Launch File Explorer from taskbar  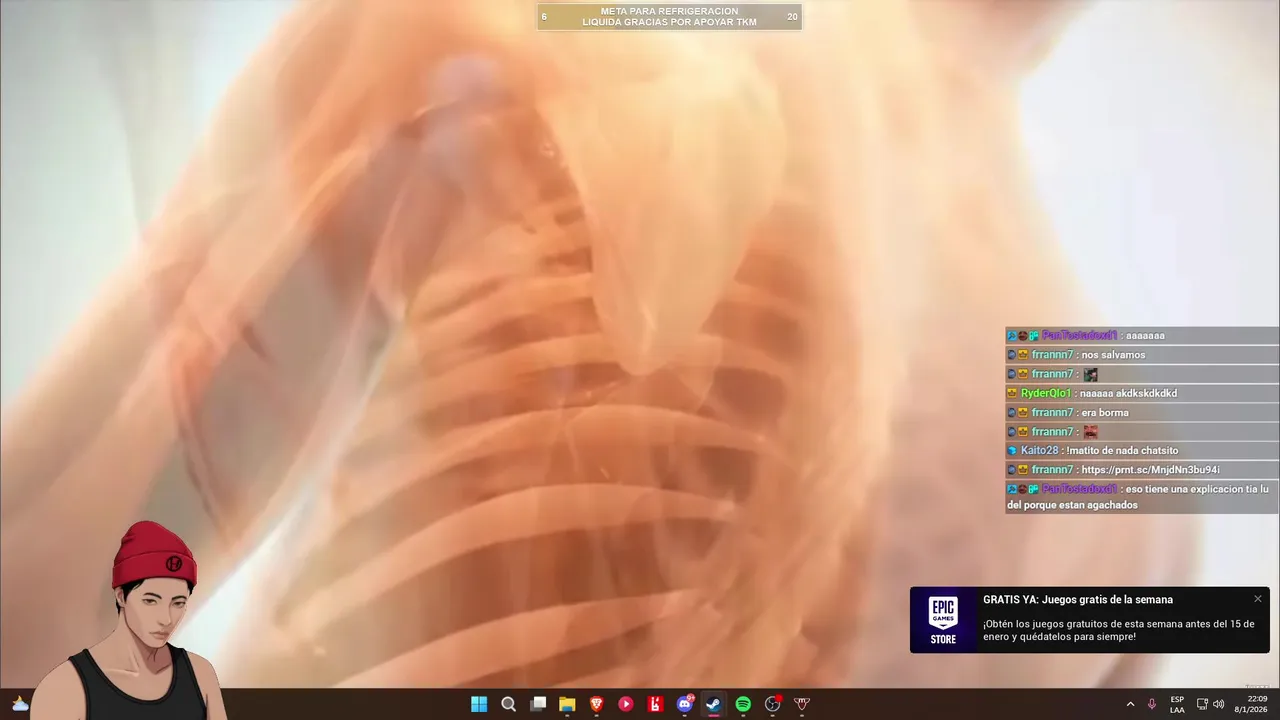point(567,704)
